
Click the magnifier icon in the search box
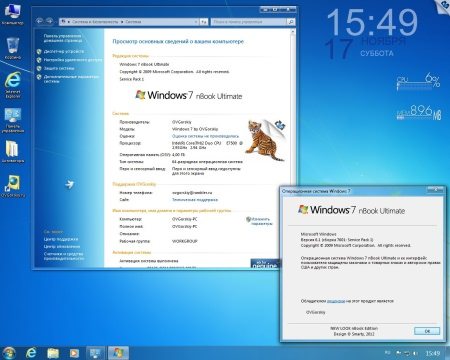coord(291,22)
